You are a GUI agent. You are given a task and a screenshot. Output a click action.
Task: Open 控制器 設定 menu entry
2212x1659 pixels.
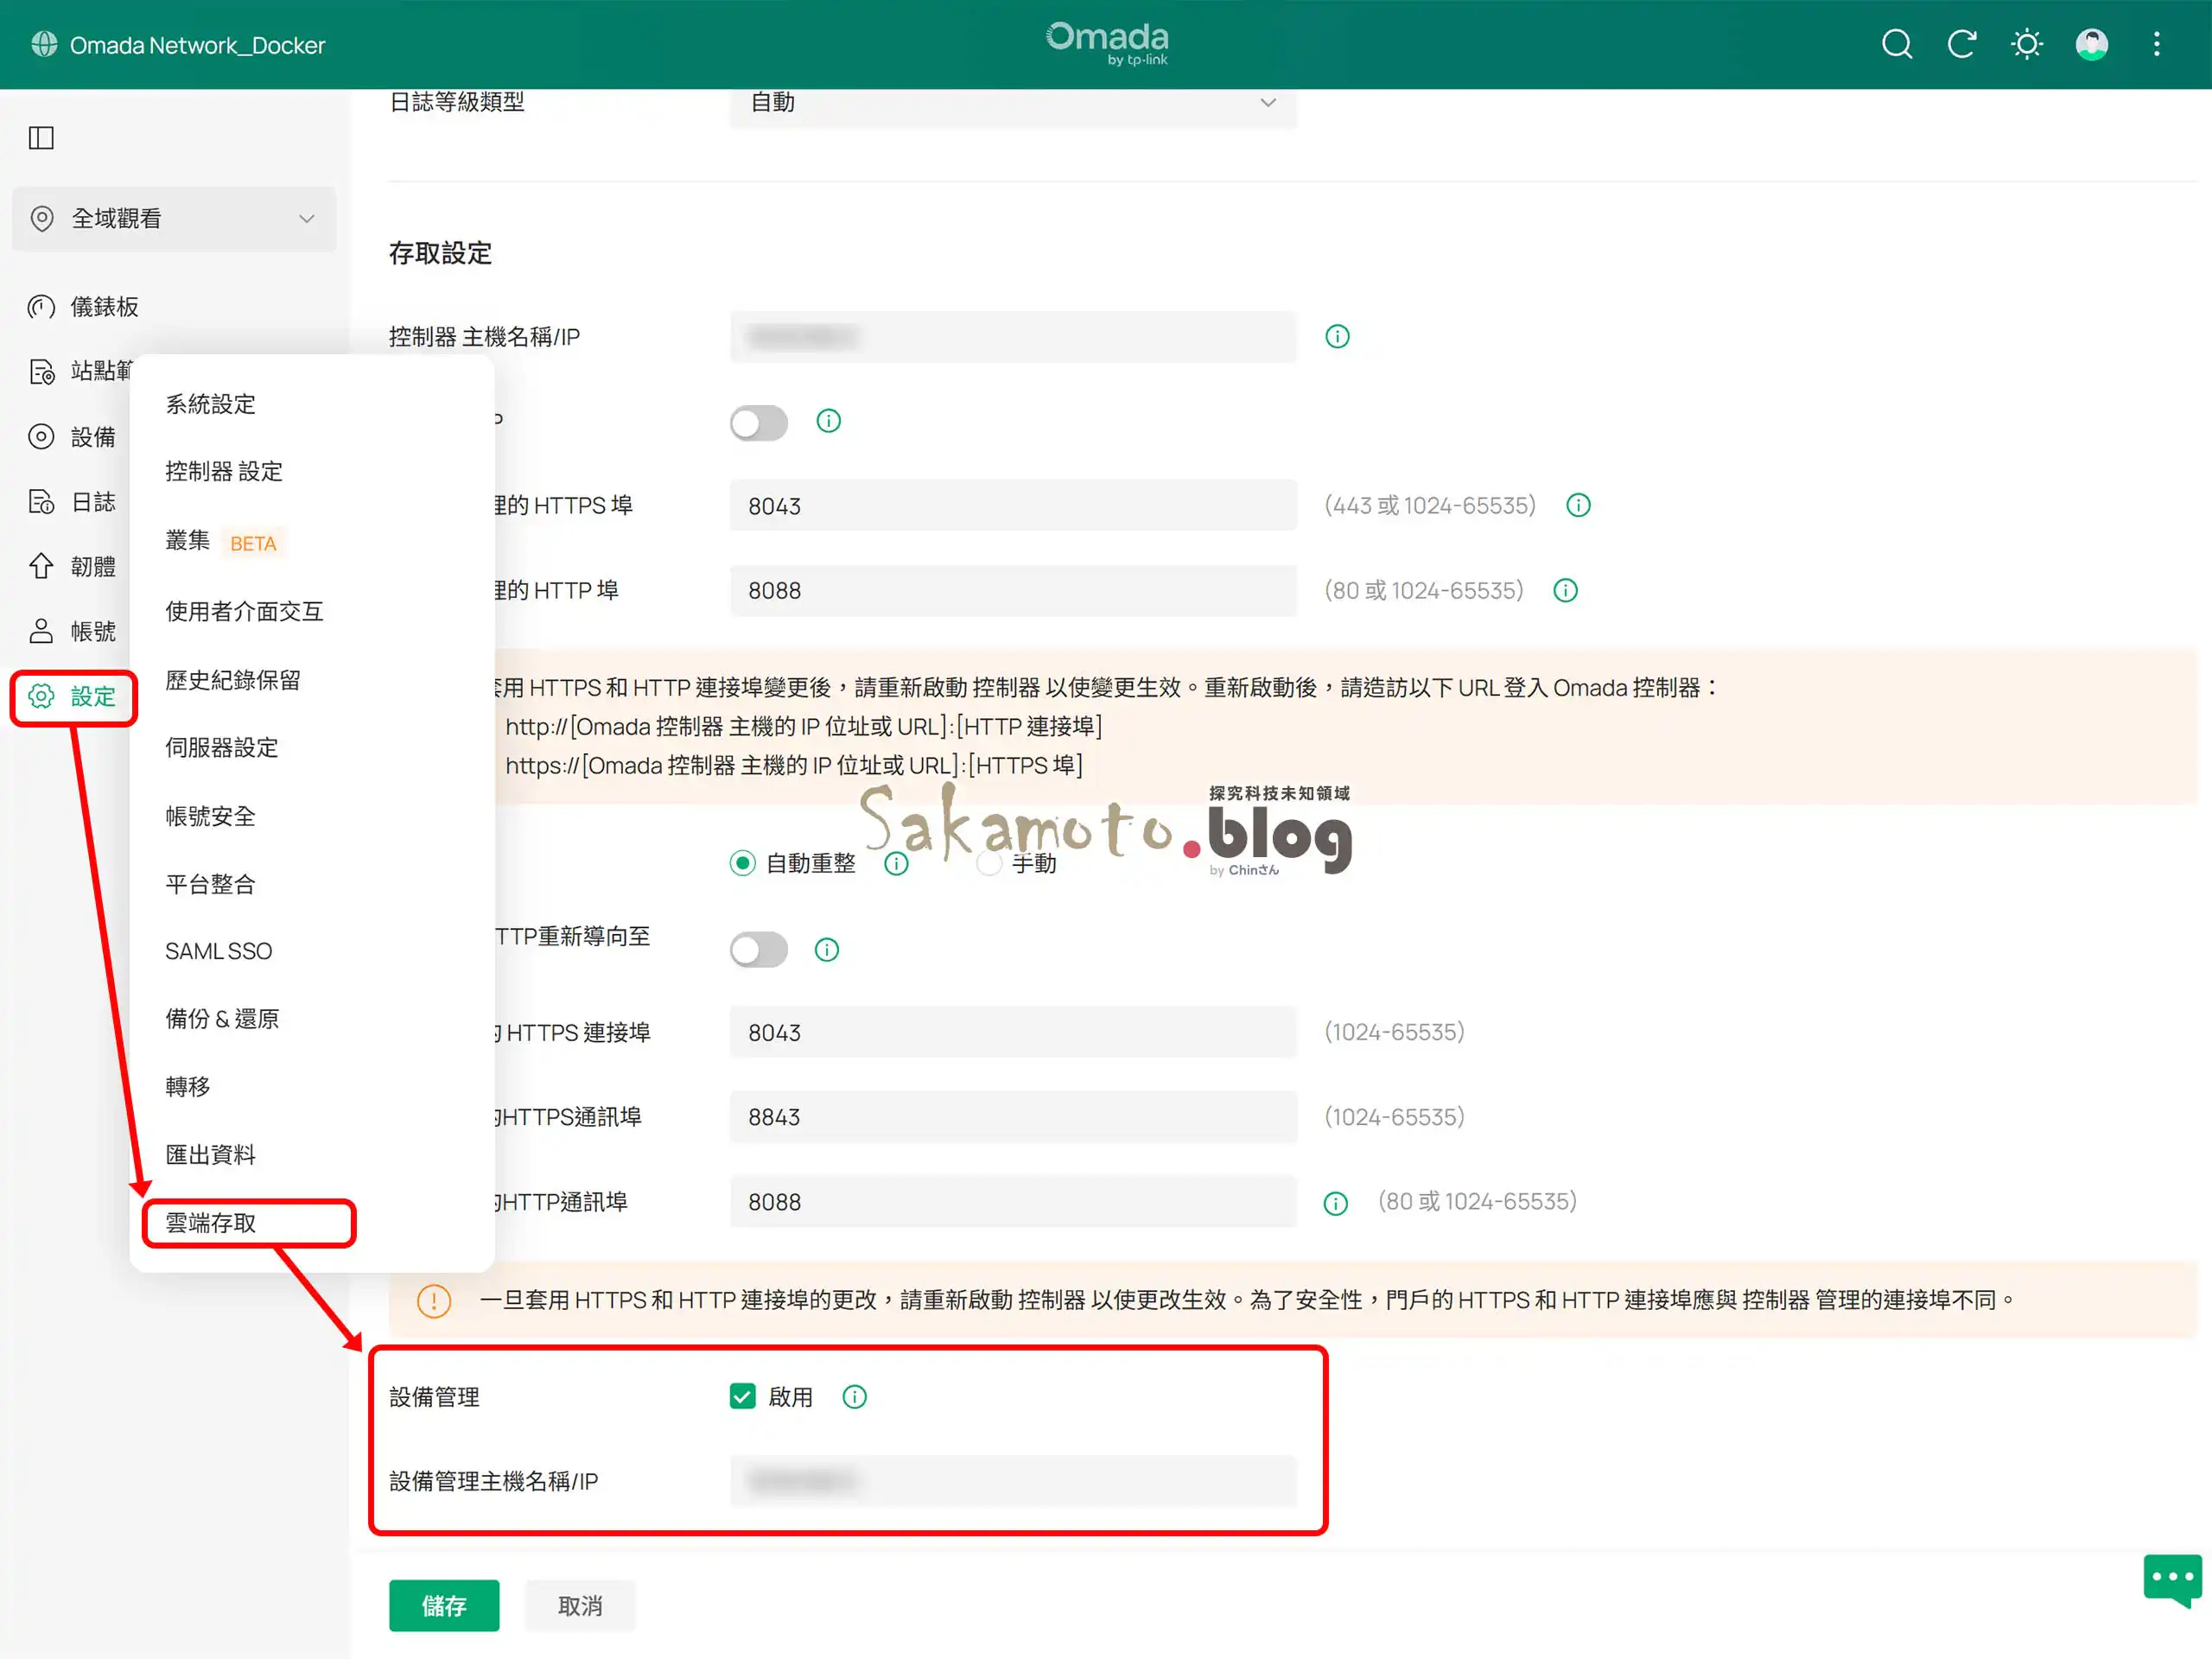[x=224, y=471]
